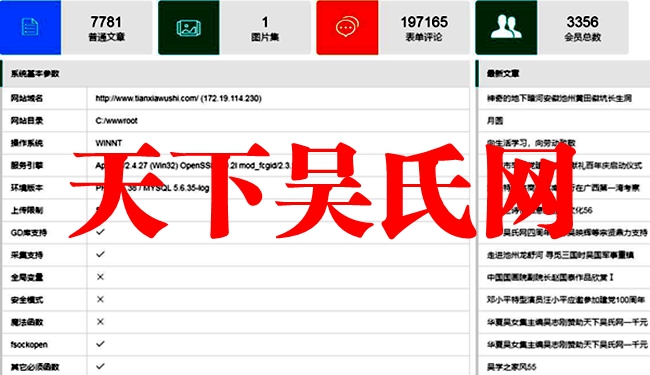650x375 pixels.
Task: Click the 其它必须函数 checkmark
Action: coord(100,366)
